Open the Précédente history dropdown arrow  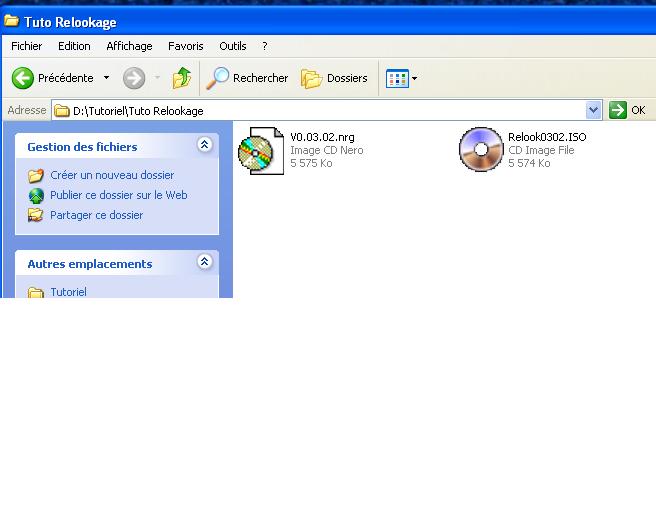pyautogui.click(x=106, y=78)
